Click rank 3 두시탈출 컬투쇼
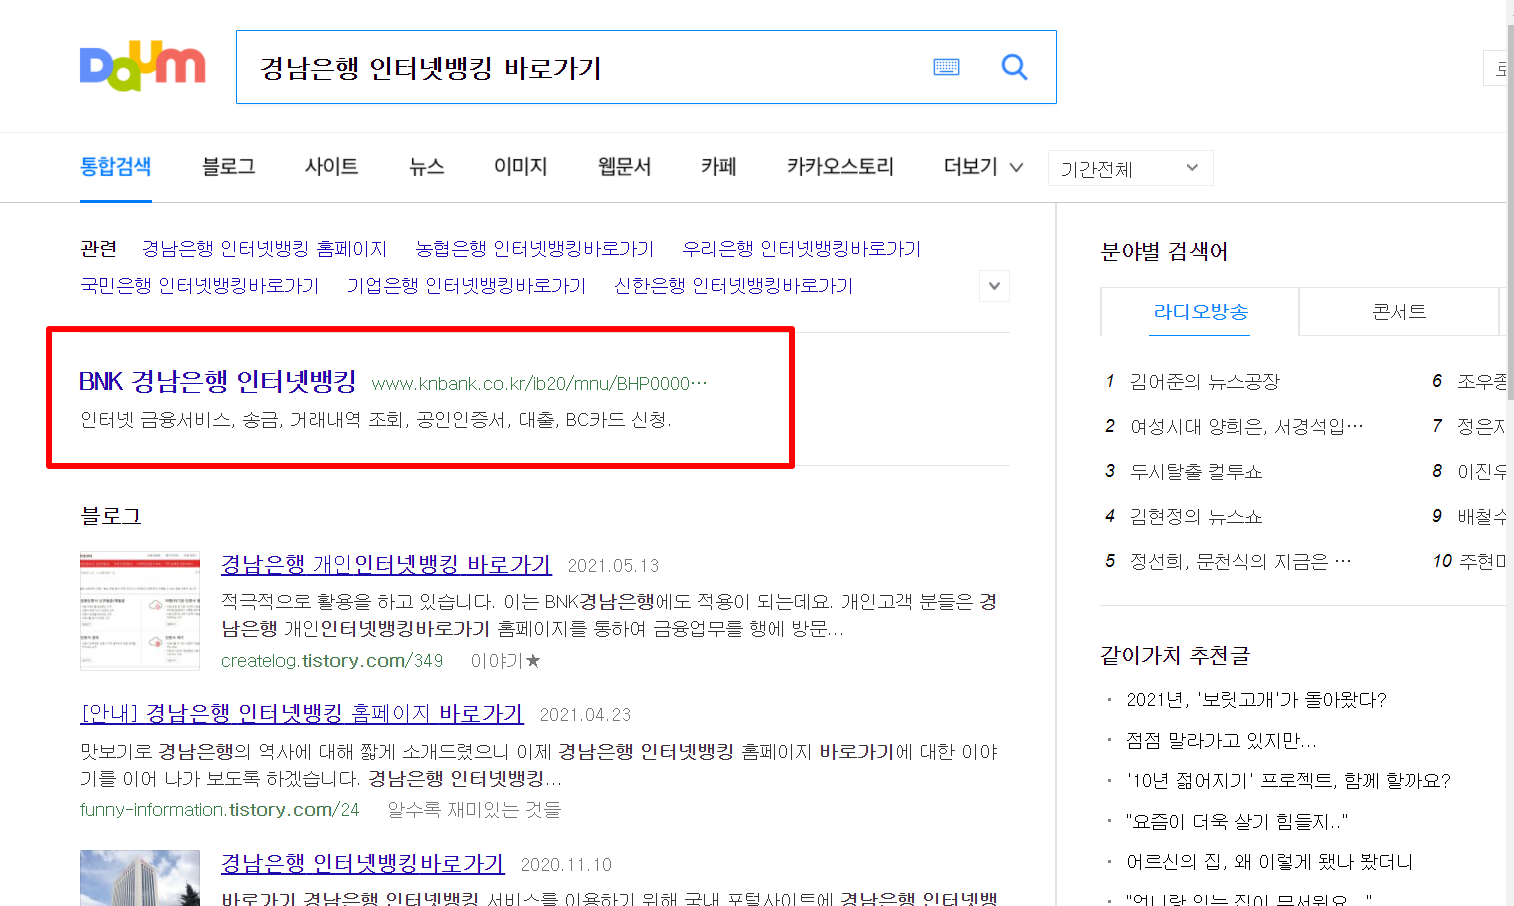The image size is (1514, 906). coord(1196,472)
